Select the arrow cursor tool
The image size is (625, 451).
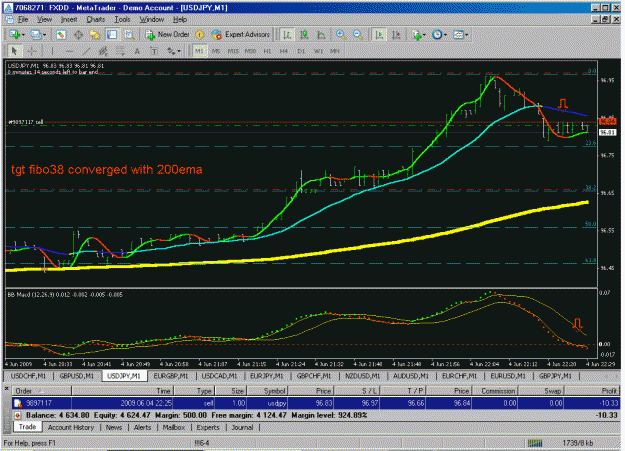pyautogui.click(x=15, y=51)
